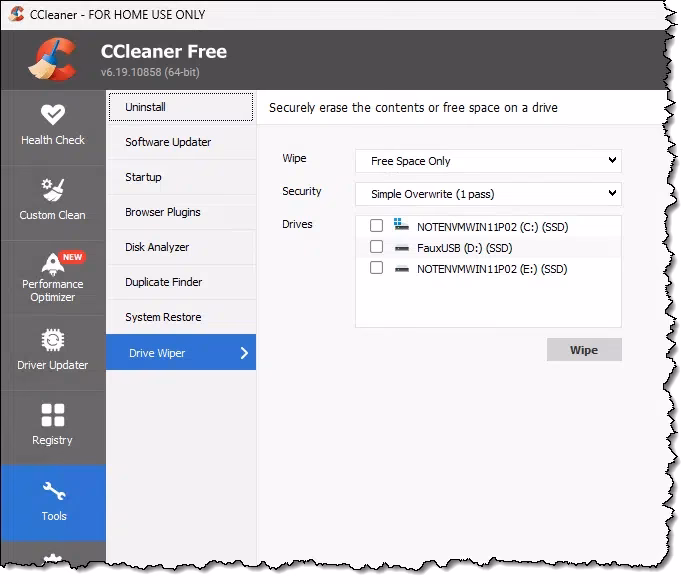Image resolution: width=690 pixels, height=584 pixels.
Task: Open the Disk Analyzer tool
Action: [181, 247]
